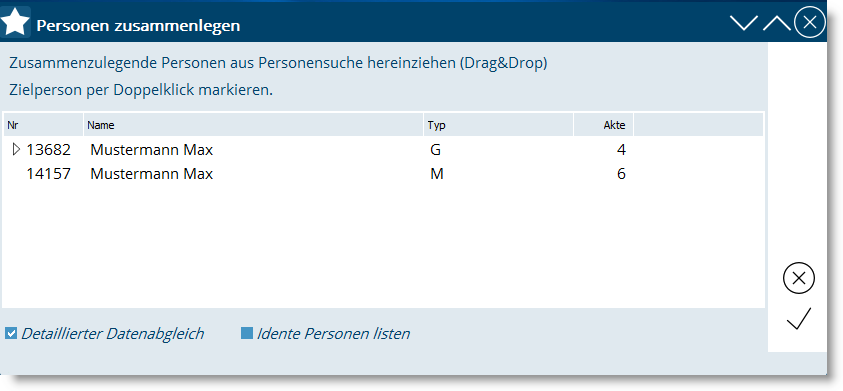Click the downward chevron in title bar
Image resolution: width=843 pixels, height=391 pixels.
(744, 23)
